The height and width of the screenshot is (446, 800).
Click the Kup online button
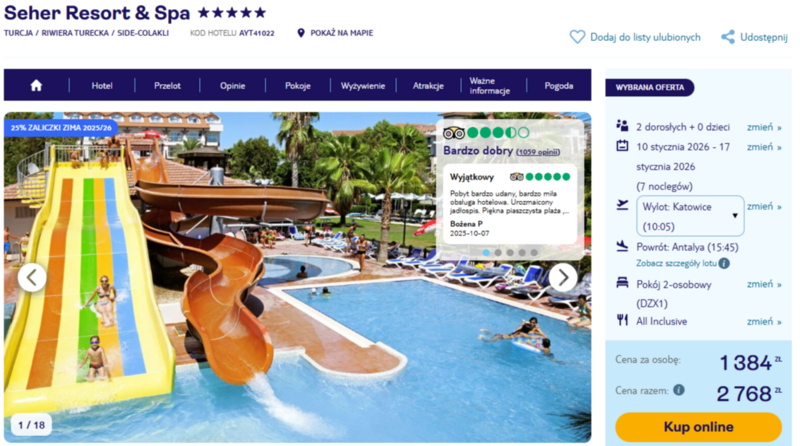pos(698,427)
